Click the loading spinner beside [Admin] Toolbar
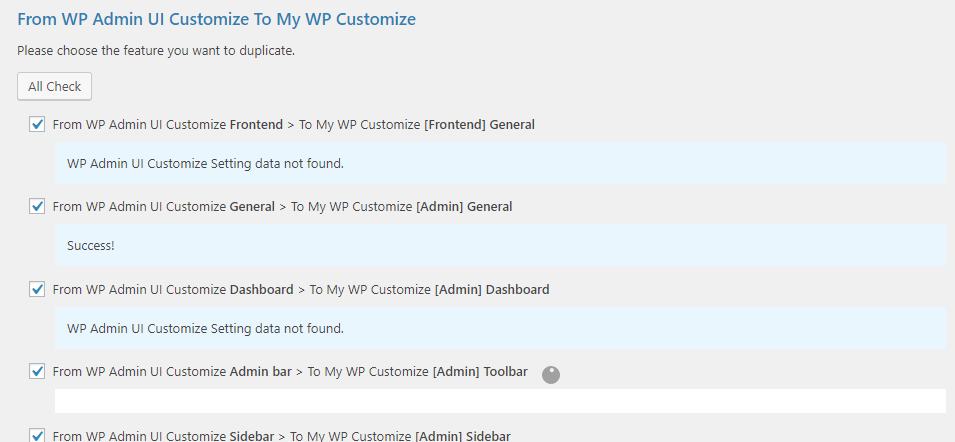This screenshot has height=442, width=955. pos(551,374)
